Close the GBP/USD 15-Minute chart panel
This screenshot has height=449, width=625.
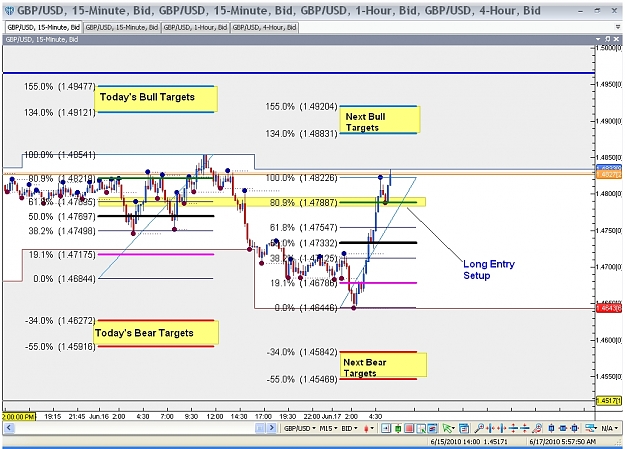[617, 39]
